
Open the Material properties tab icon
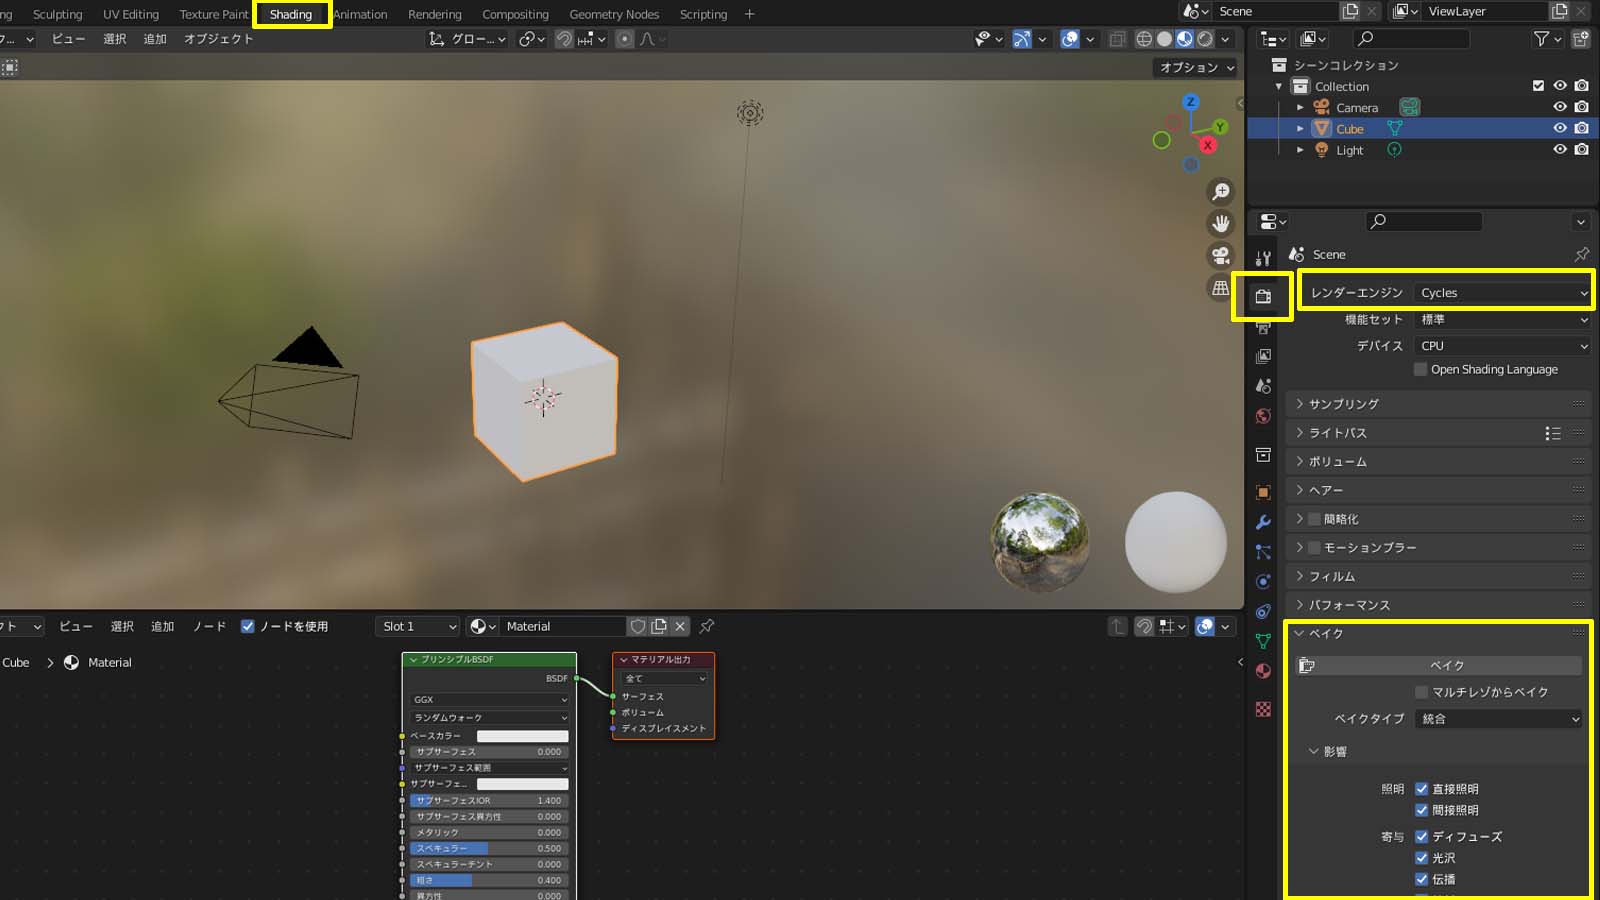pyautogui.click(x=1263, y=671)
